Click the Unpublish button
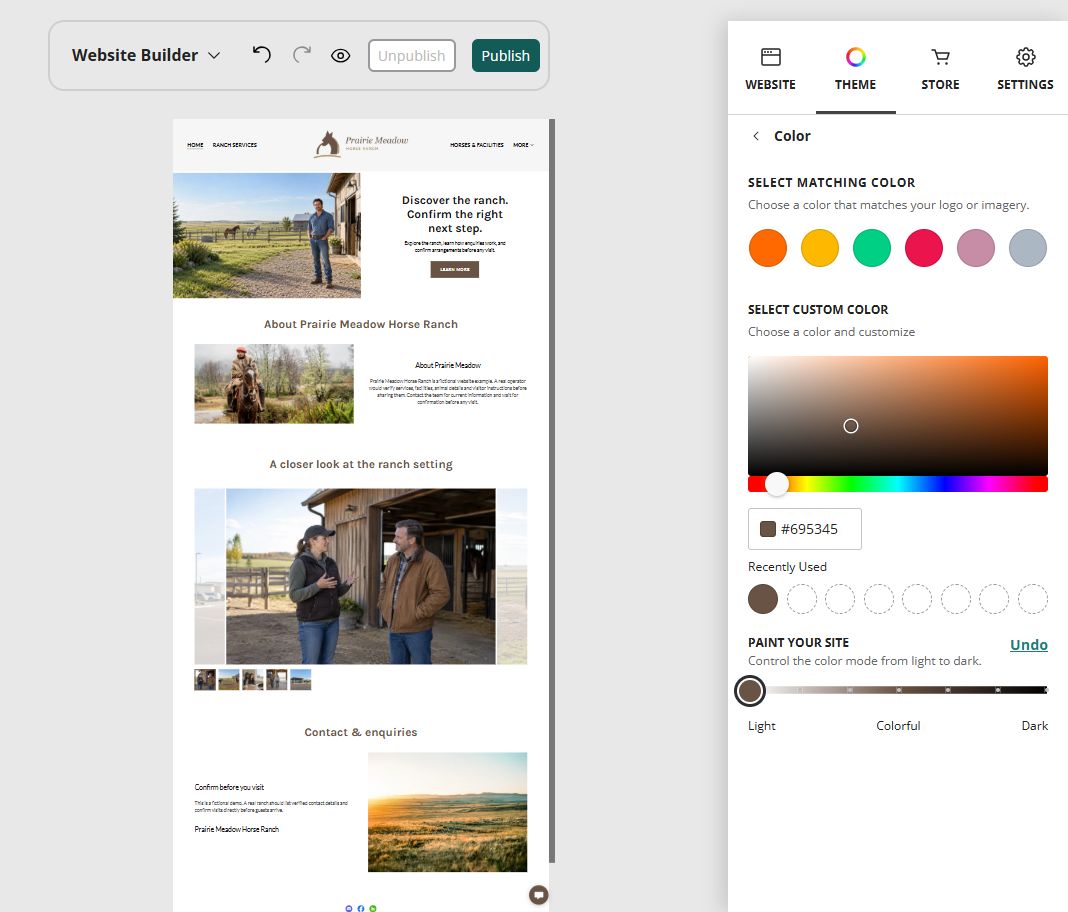Viewport: 1068px width, 912px height. tap(411, 56)
